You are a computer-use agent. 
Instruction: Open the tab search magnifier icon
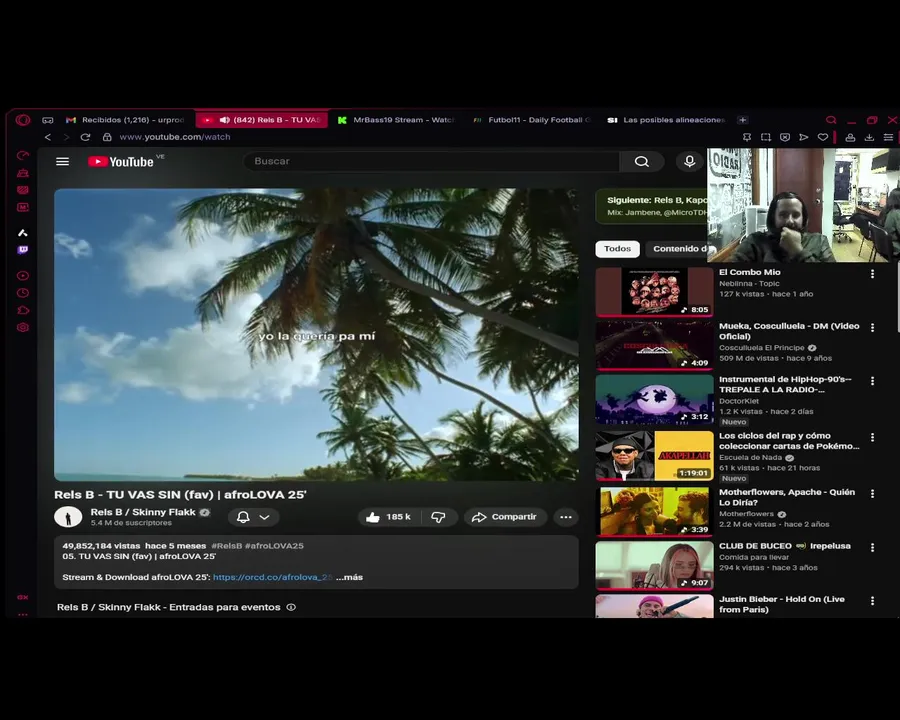[831, 120]
